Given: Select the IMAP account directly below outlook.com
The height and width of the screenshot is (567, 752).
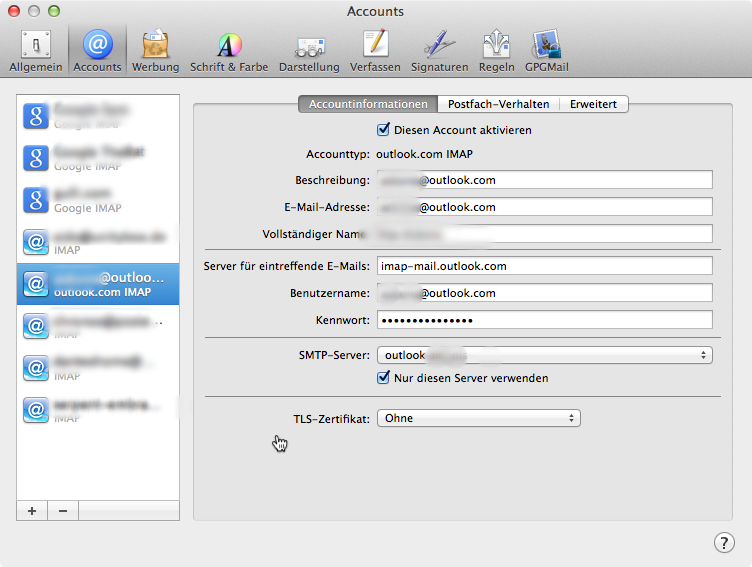Looking at the screenshot, I should click(x=98, y=326).
